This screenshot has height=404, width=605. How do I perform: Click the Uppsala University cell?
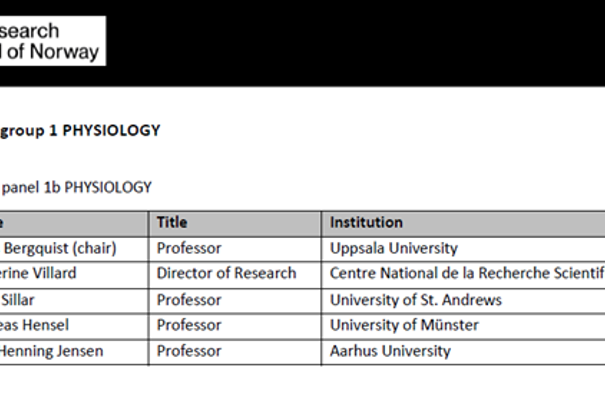(463, 249)
